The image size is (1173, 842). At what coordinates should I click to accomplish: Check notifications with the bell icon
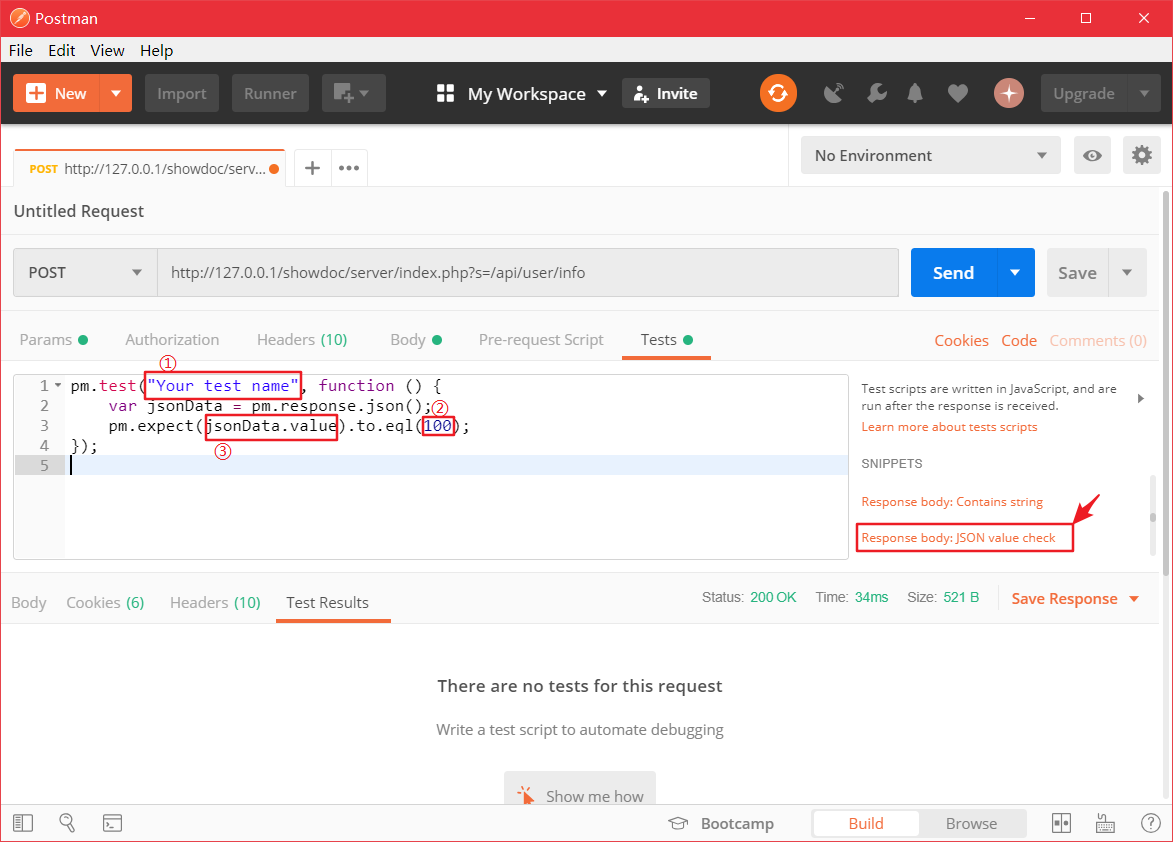[914, 93]
